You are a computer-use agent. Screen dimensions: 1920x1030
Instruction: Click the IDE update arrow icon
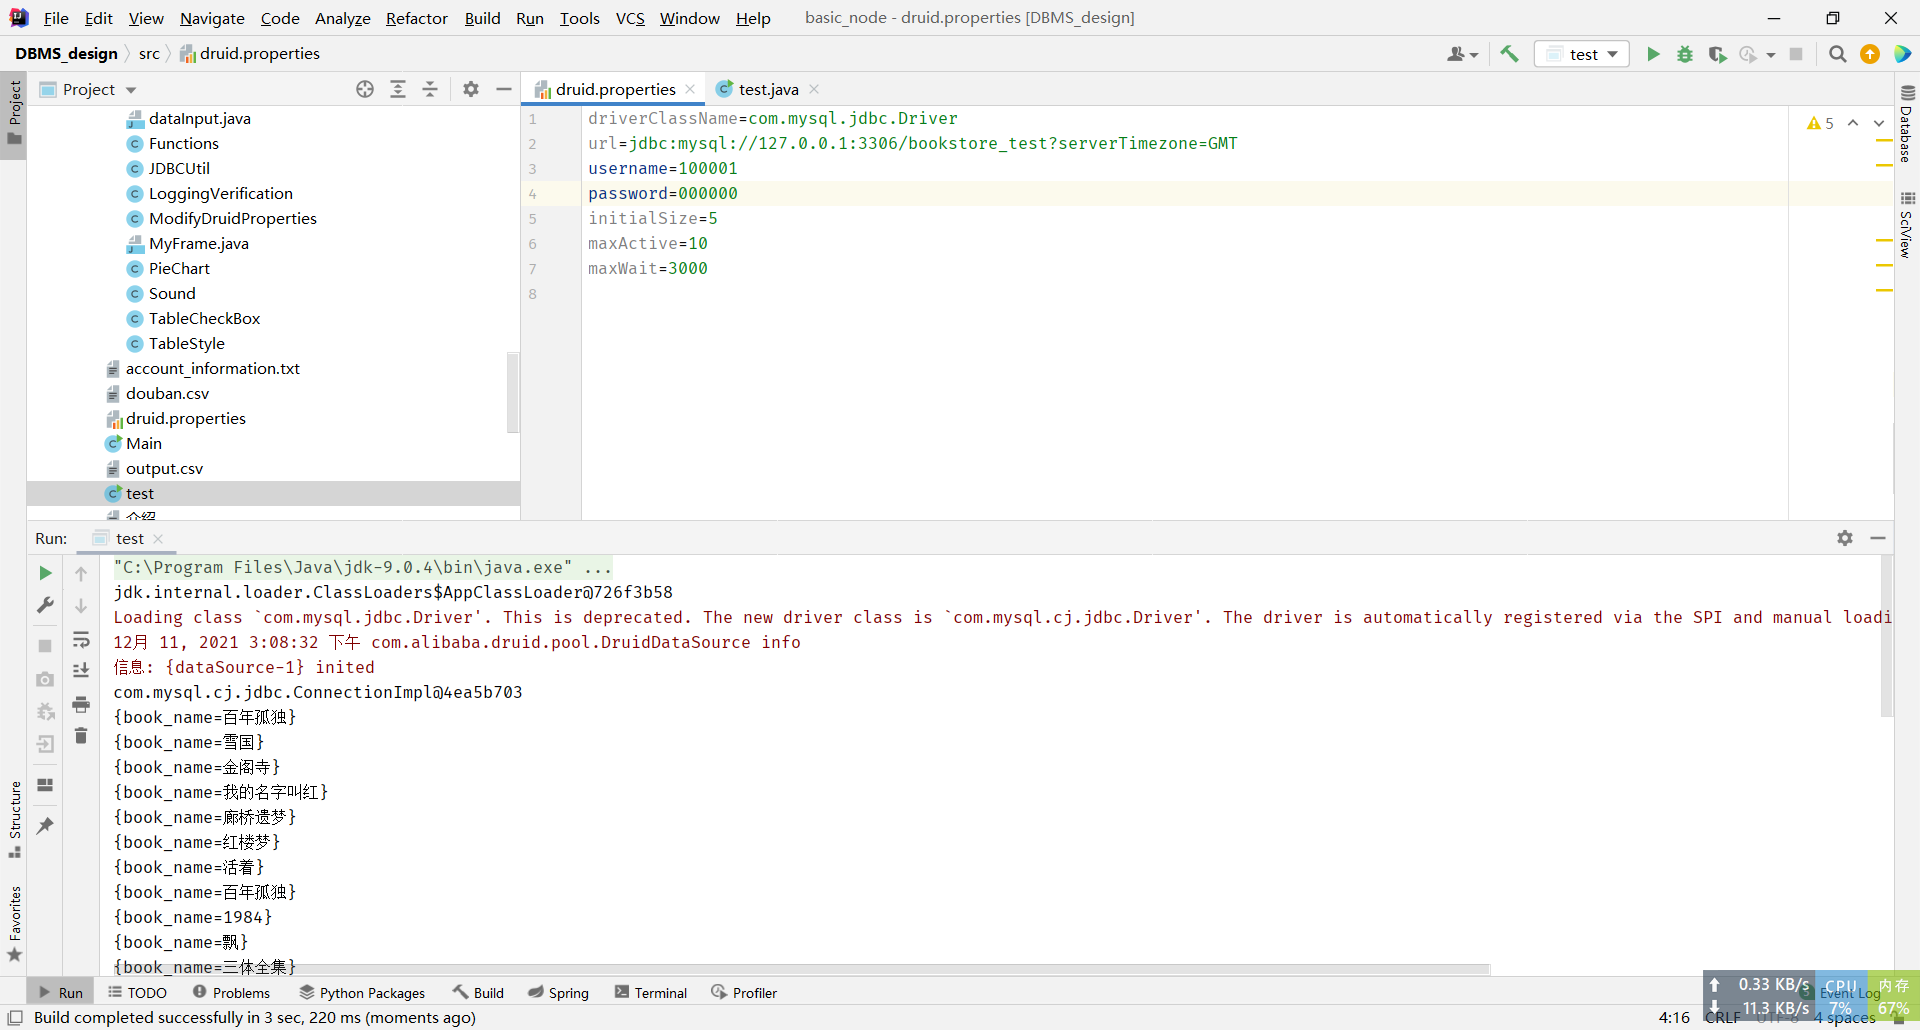click(1870, 54)
